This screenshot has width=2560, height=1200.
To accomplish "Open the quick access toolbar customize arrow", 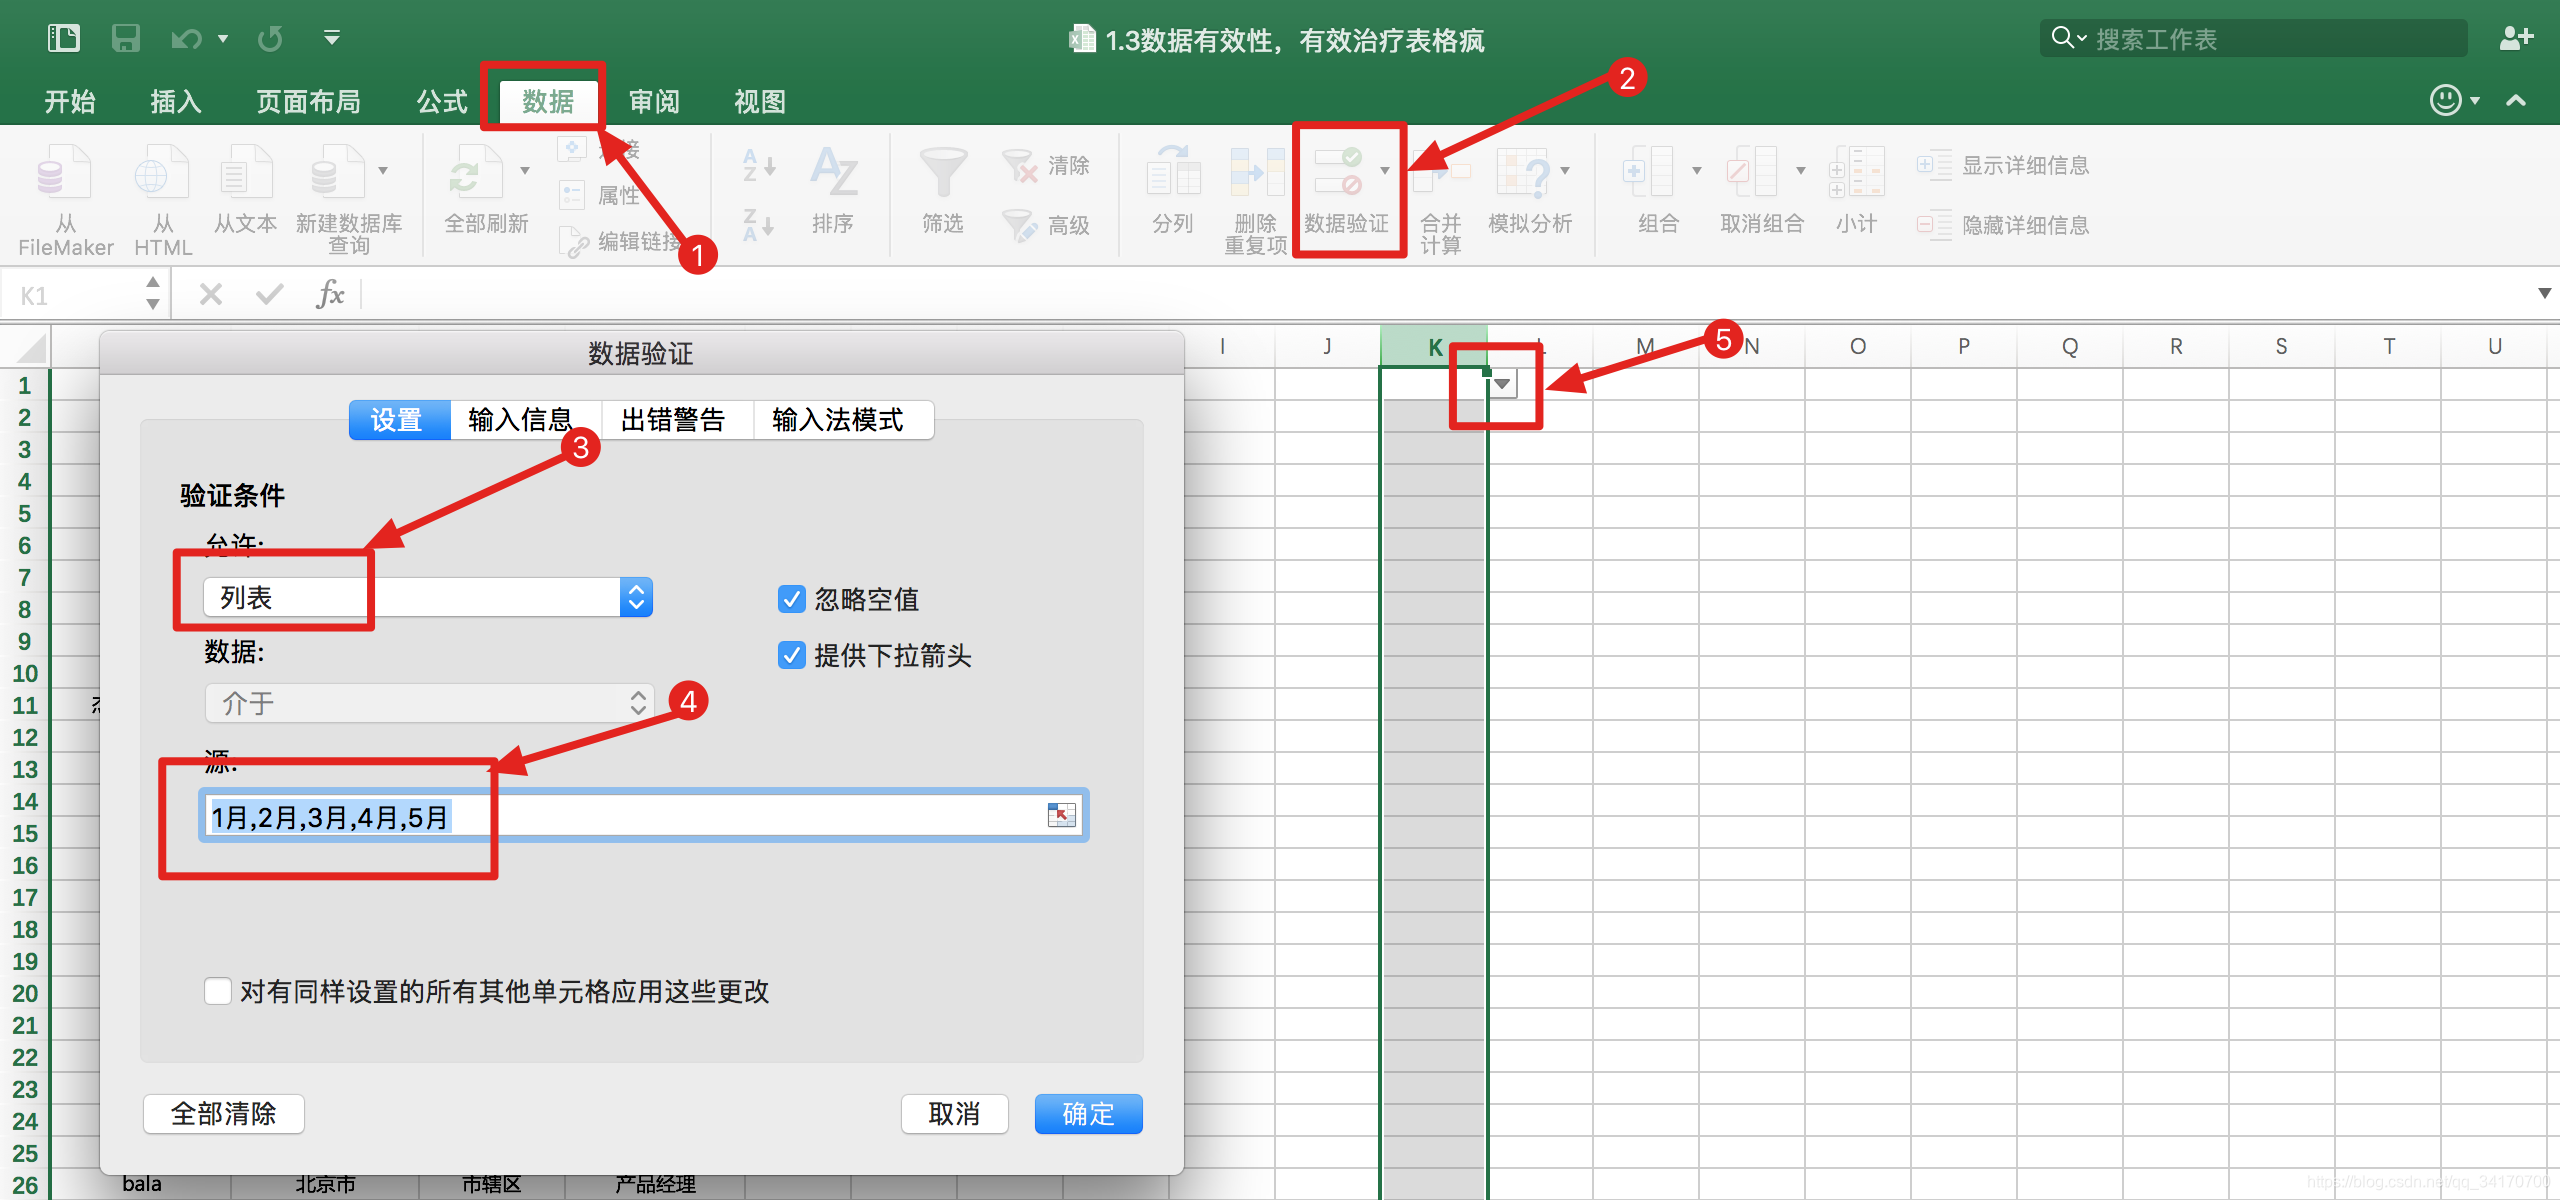I will [x=332, y=38].
